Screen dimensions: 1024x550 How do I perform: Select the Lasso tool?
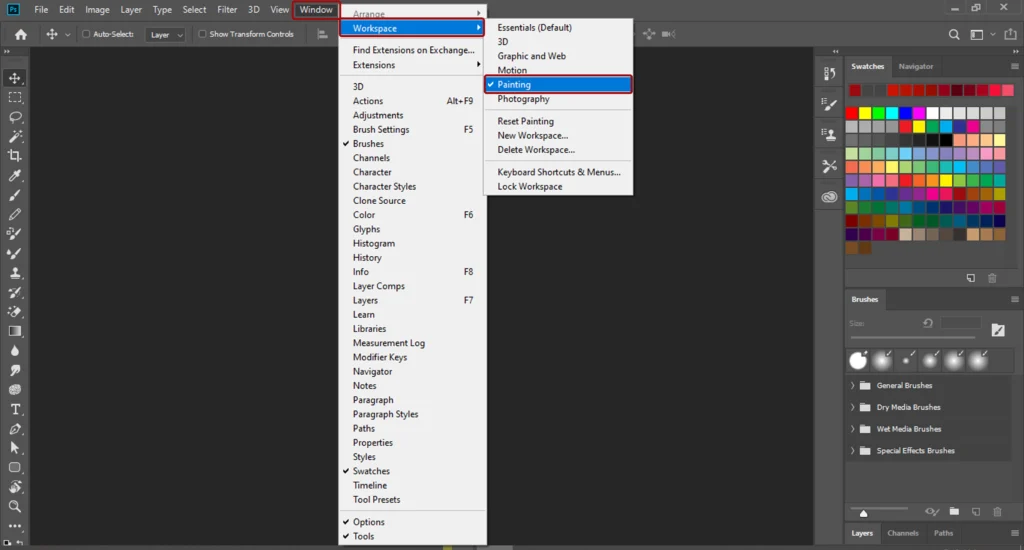14,117
